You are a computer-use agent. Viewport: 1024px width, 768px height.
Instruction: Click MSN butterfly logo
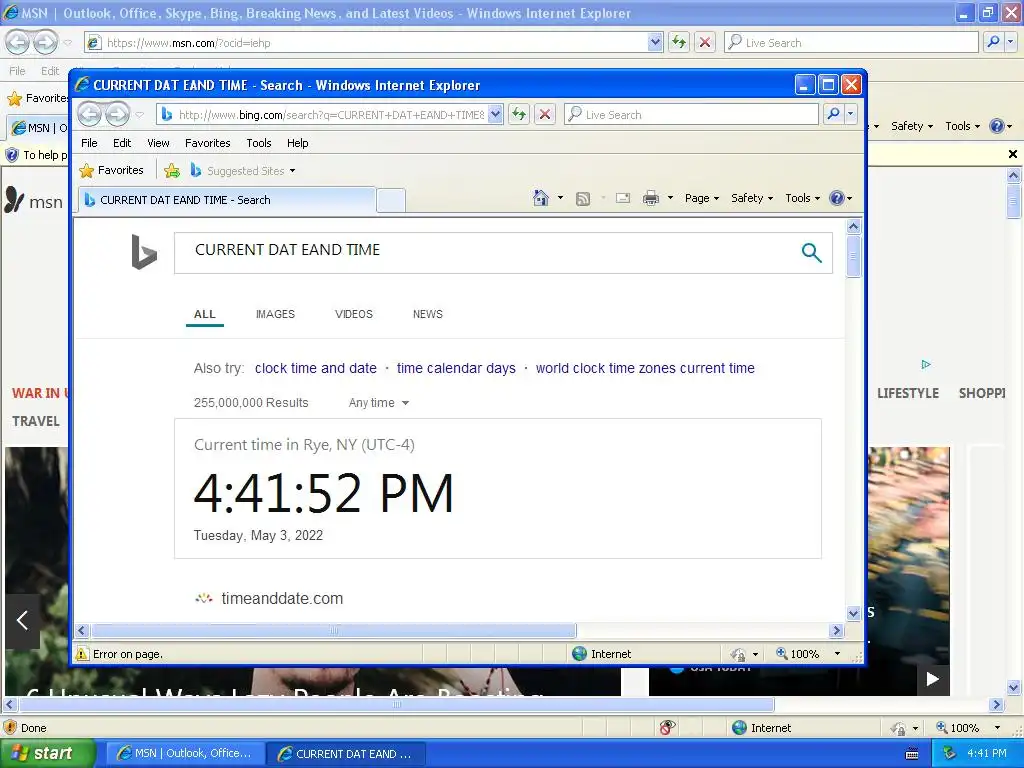point(14,200)
